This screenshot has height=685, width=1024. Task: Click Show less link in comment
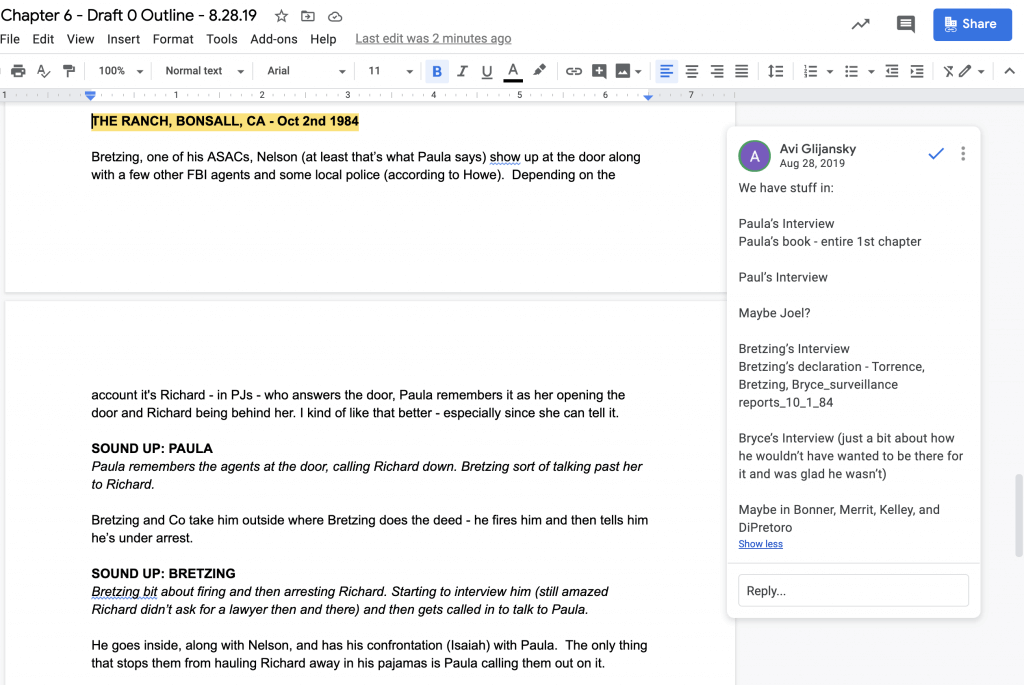[760, 544]
